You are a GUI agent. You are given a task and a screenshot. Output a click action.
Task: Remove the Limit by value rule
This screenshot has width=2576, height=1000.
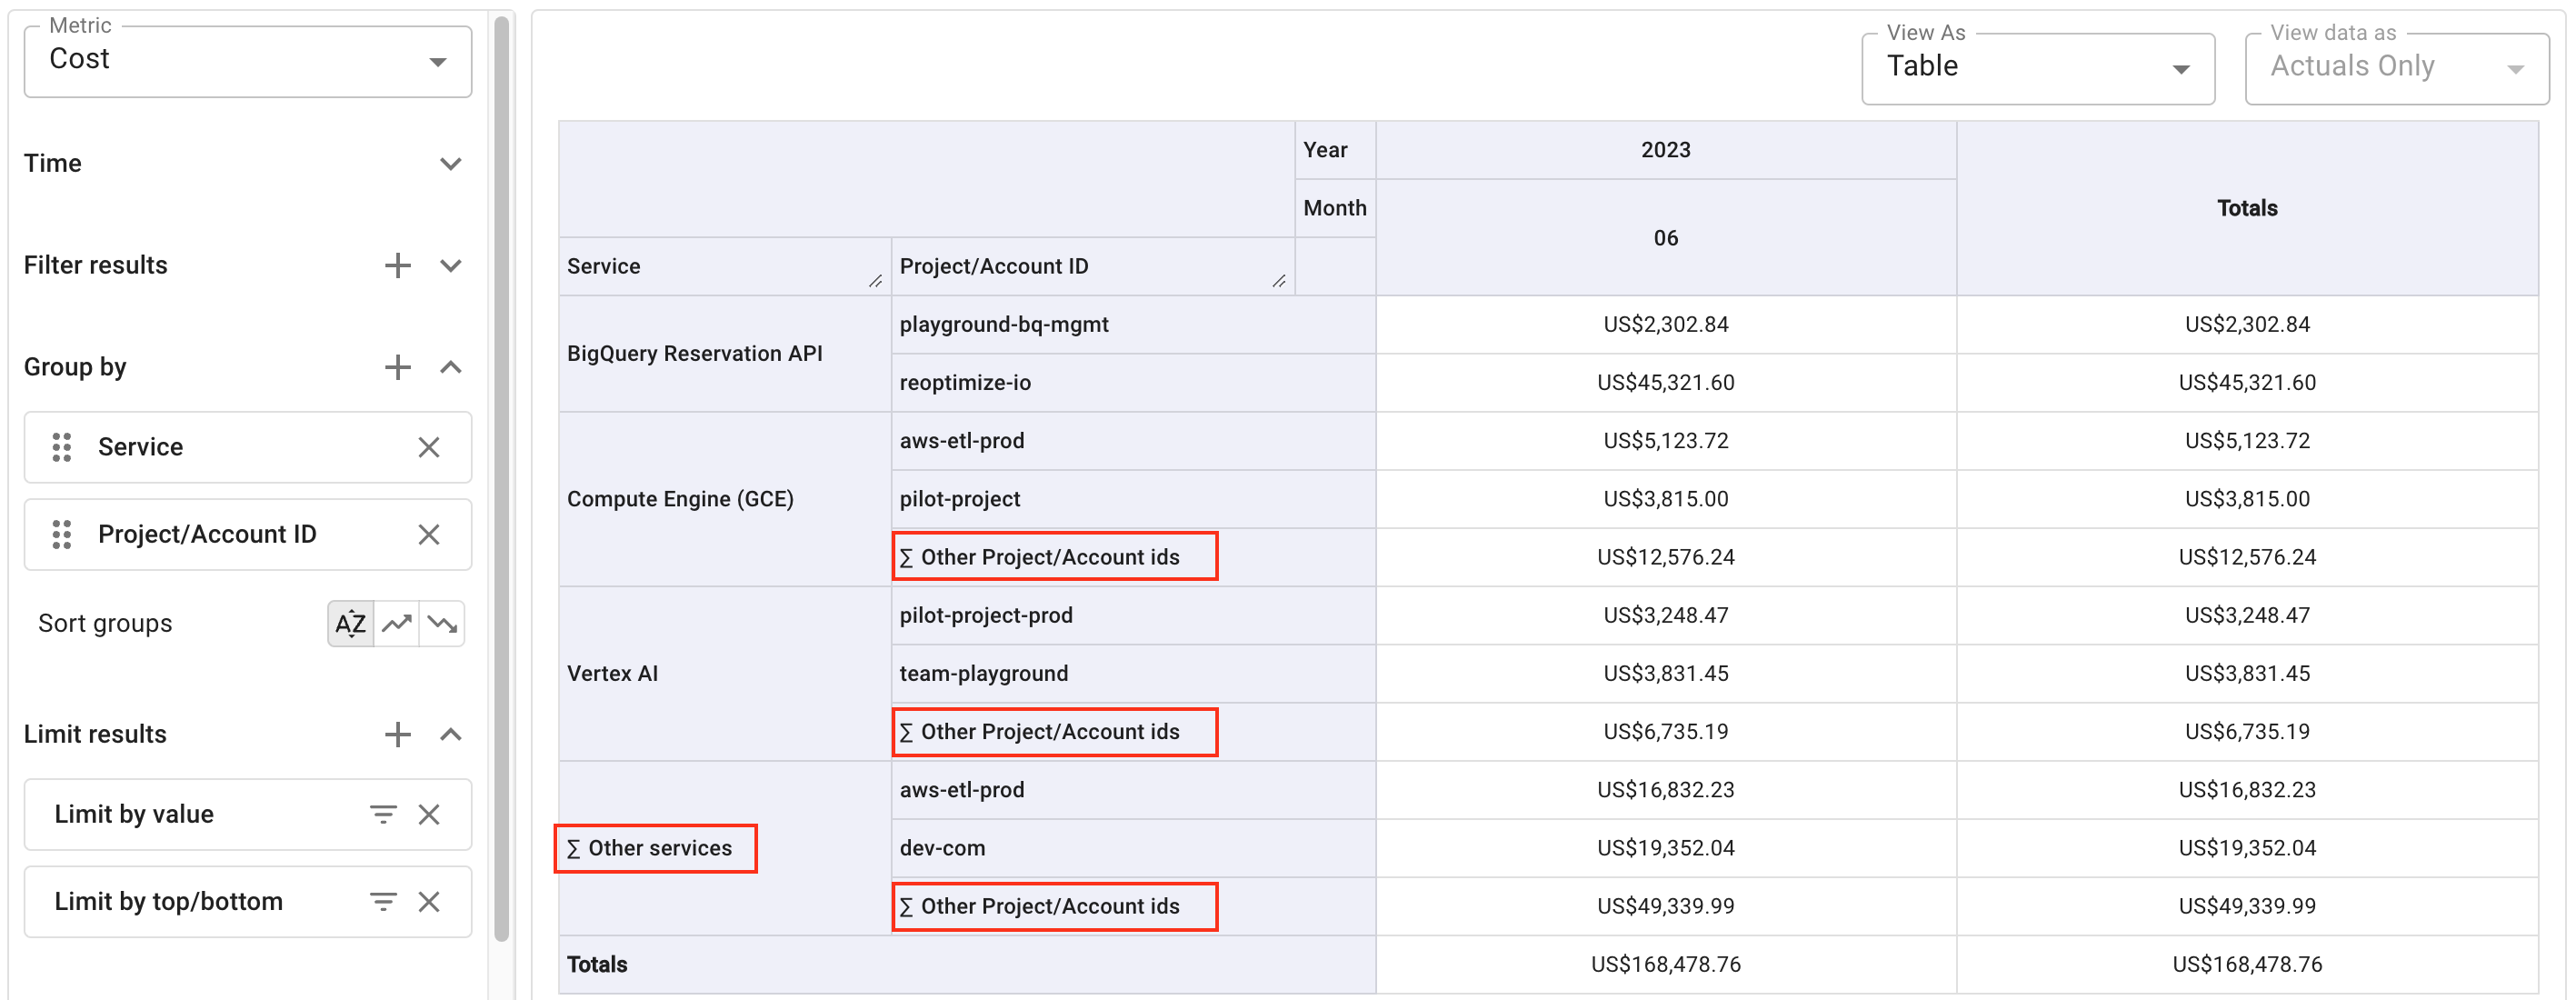(x=429, y=814)
